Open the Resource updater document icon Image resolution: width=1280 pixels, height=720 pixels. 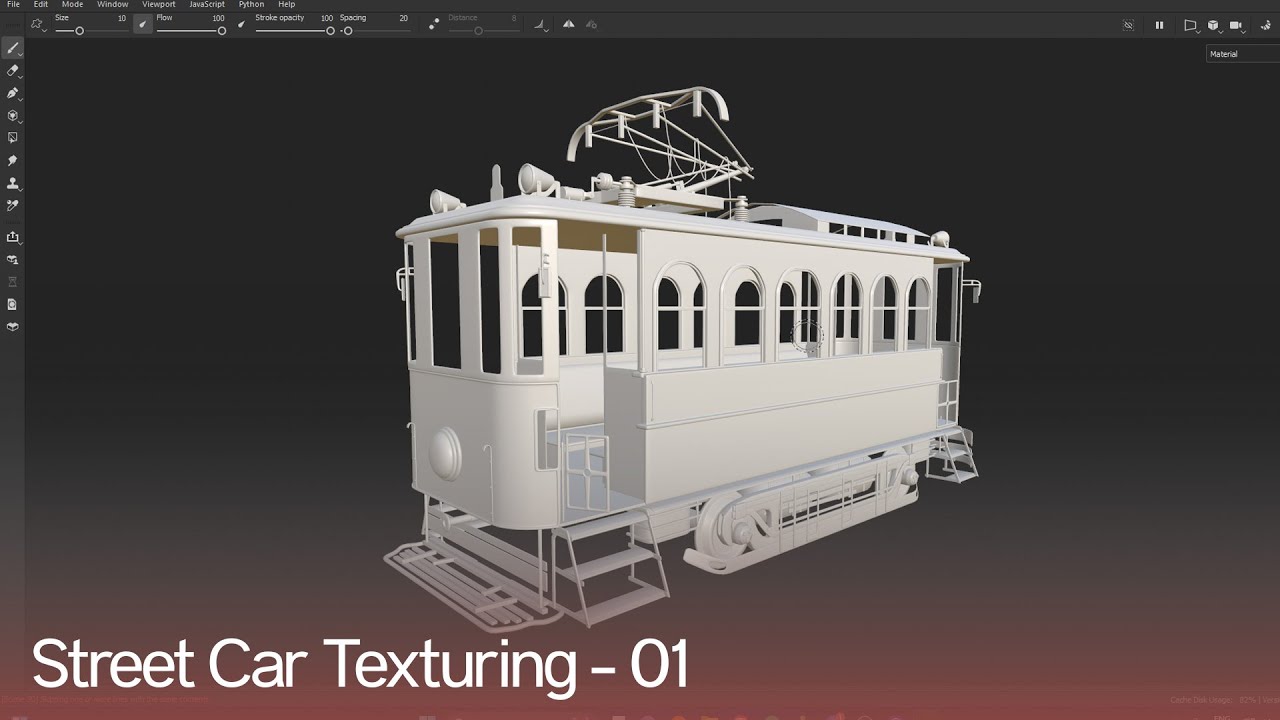tap(13, 304)
